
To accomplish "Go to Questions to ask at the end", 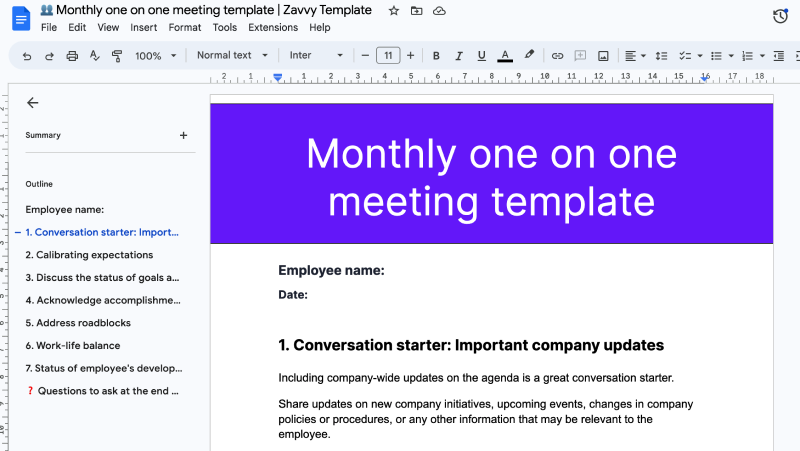I will tap(103, 391).
